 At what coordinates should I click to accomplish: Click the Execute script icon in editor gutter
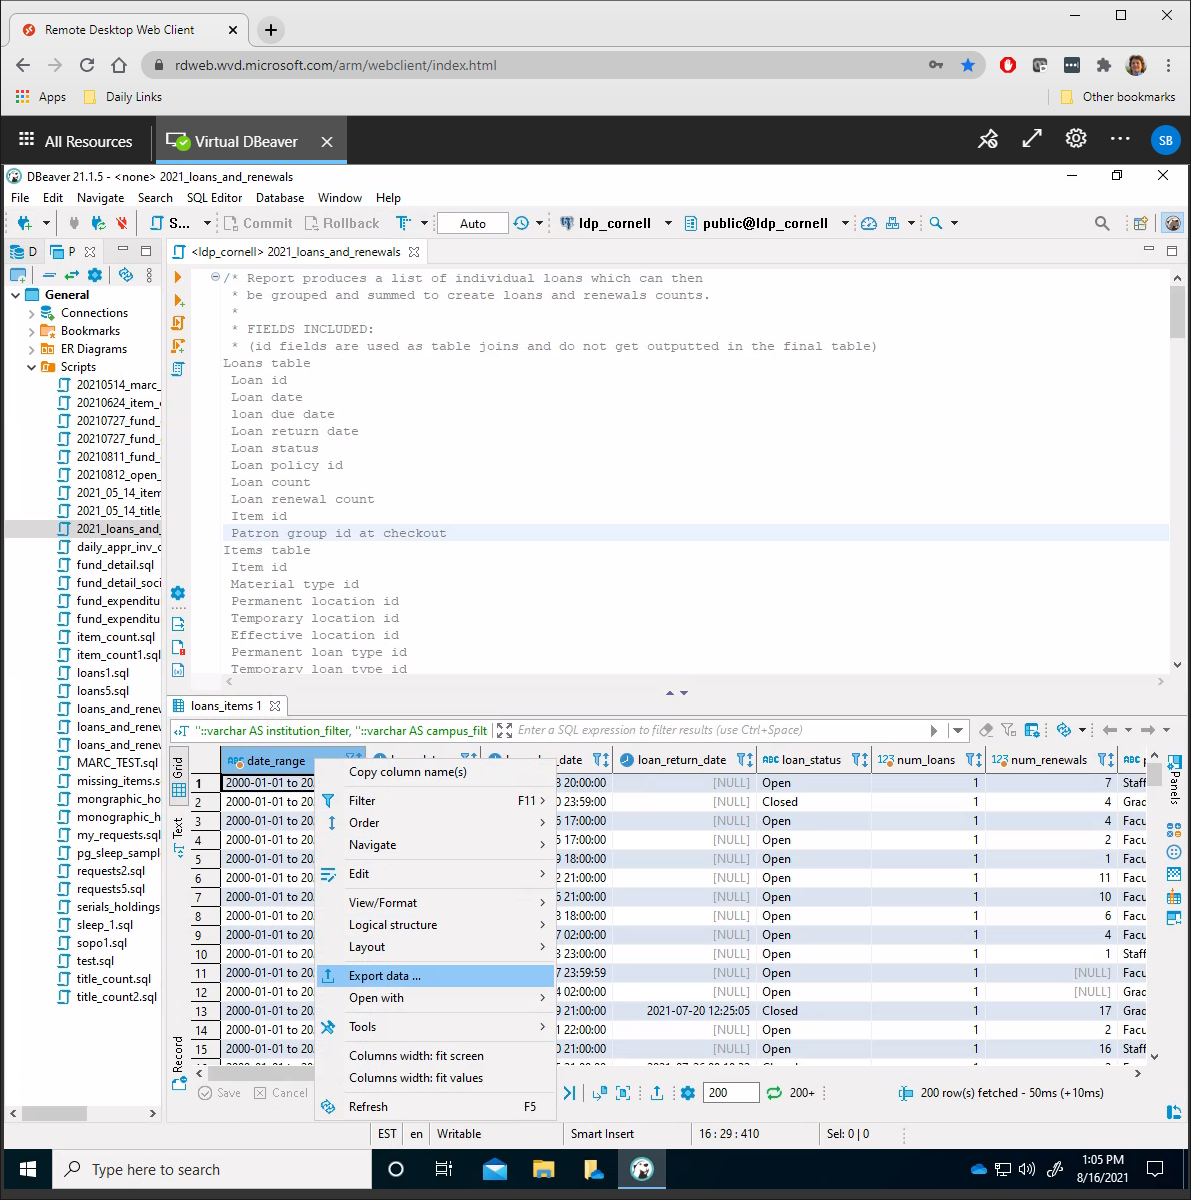[x=178, y=323]
